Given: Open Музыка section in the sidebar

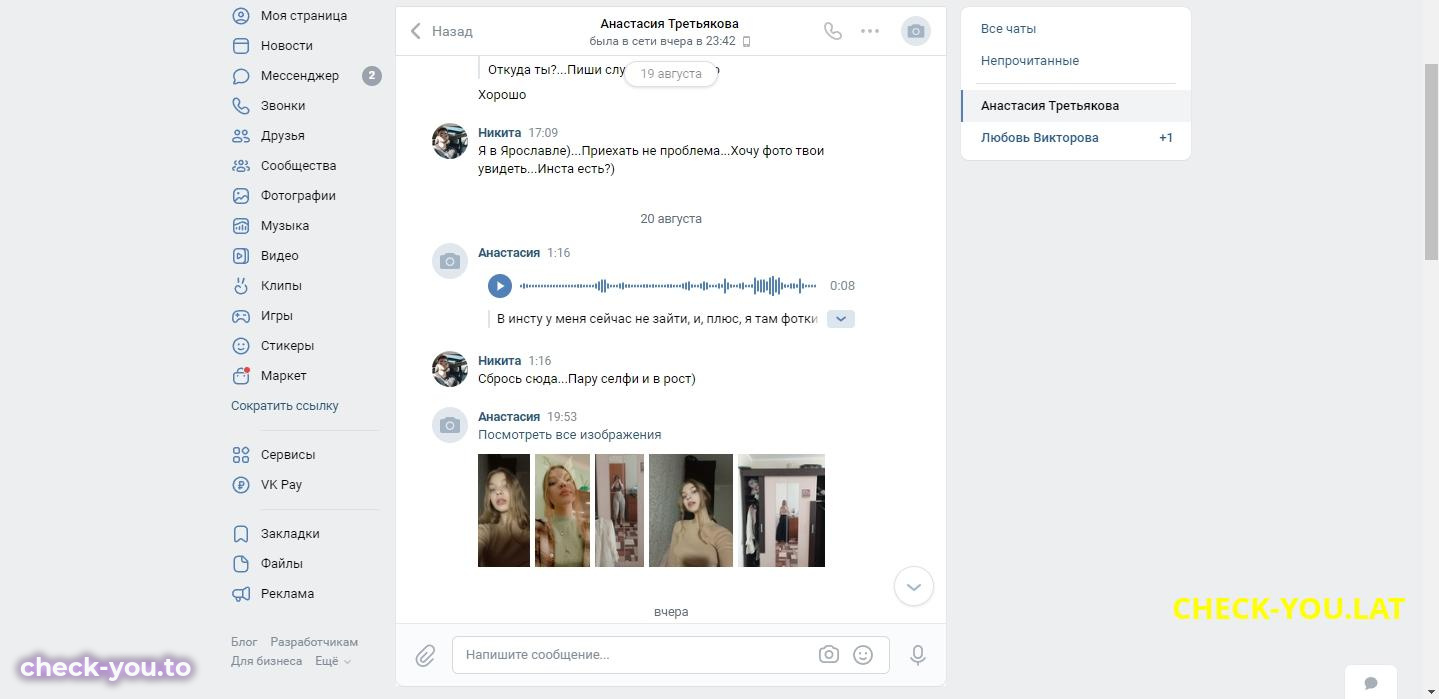Looking at the screenshot, I should 285,226.
